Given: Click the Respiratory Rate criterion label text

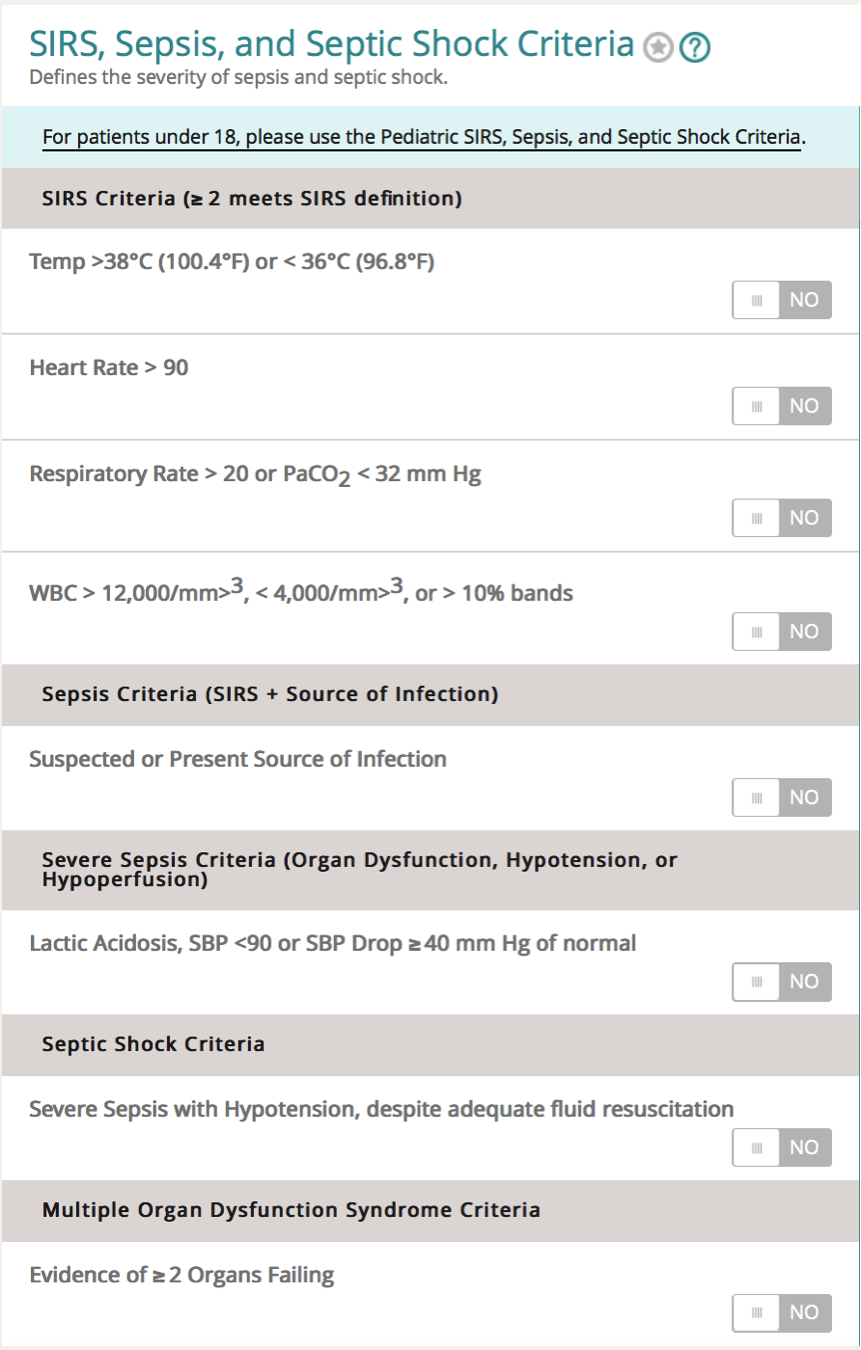Looking at the screenshot, I should pos(255,474).
